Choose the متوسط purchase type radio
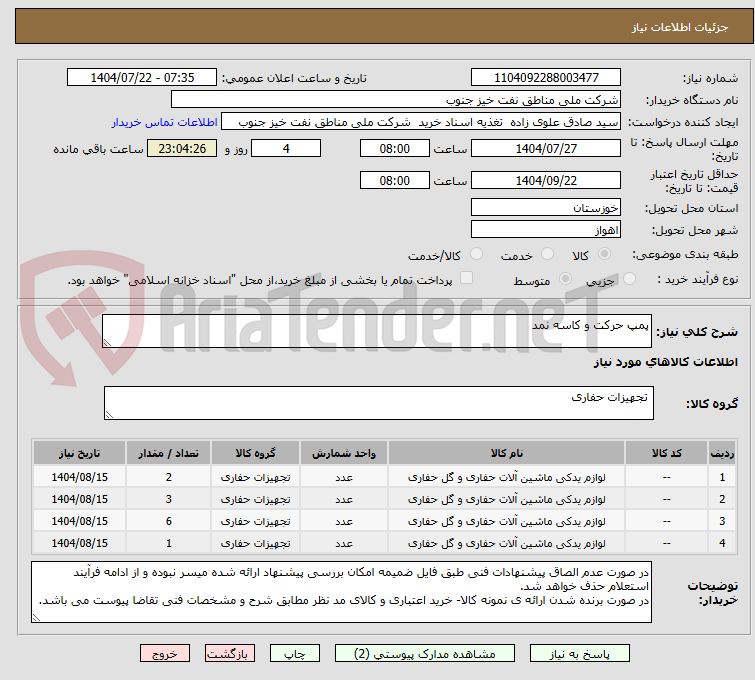 pyautogui.click(x=566, y=280)
